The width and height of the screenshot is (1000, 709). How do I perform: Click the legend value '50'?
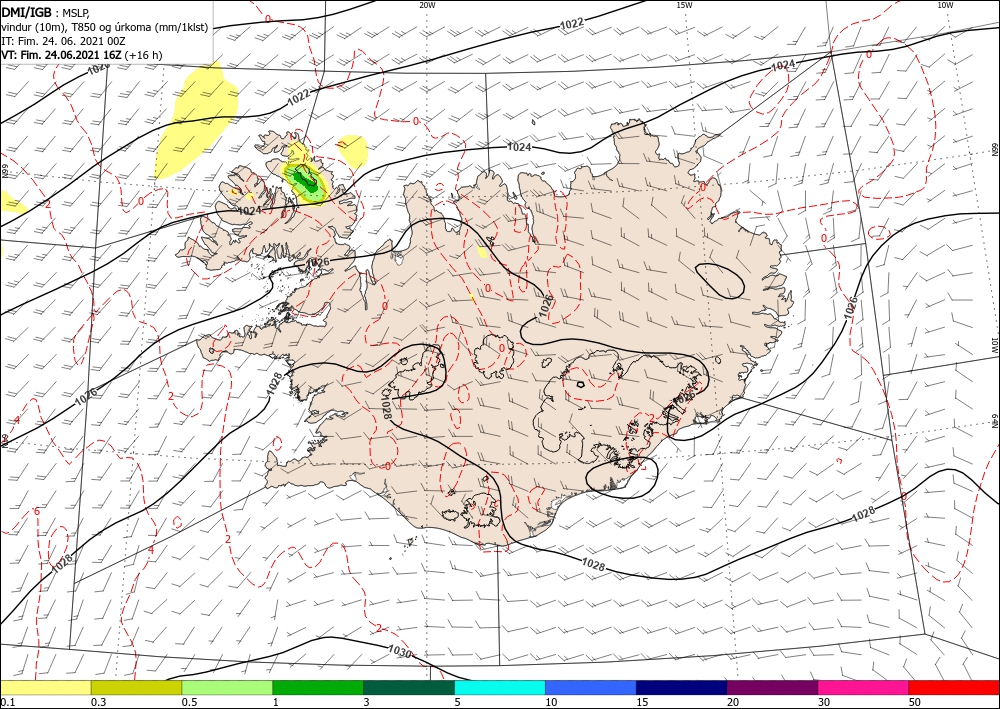point(915,702)
